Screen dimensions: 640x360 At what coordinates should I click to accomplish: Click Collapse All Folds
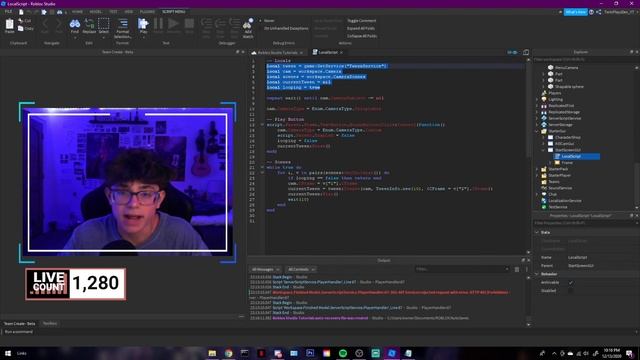(362, 36)
